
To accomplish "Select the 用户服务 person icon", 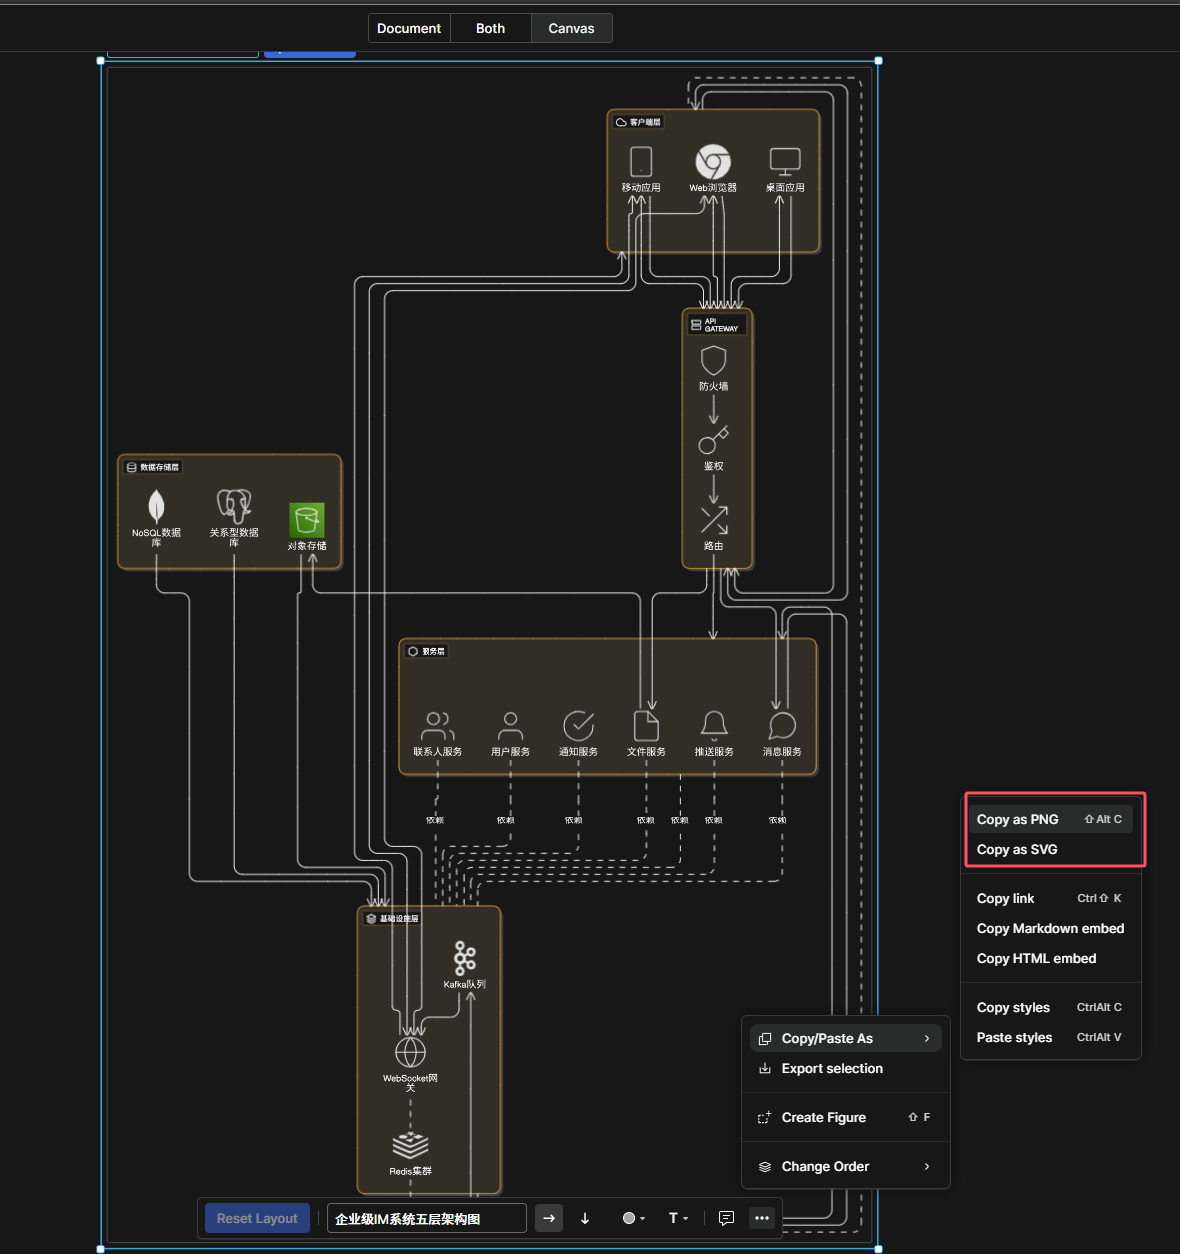I will tap(510, 726).
